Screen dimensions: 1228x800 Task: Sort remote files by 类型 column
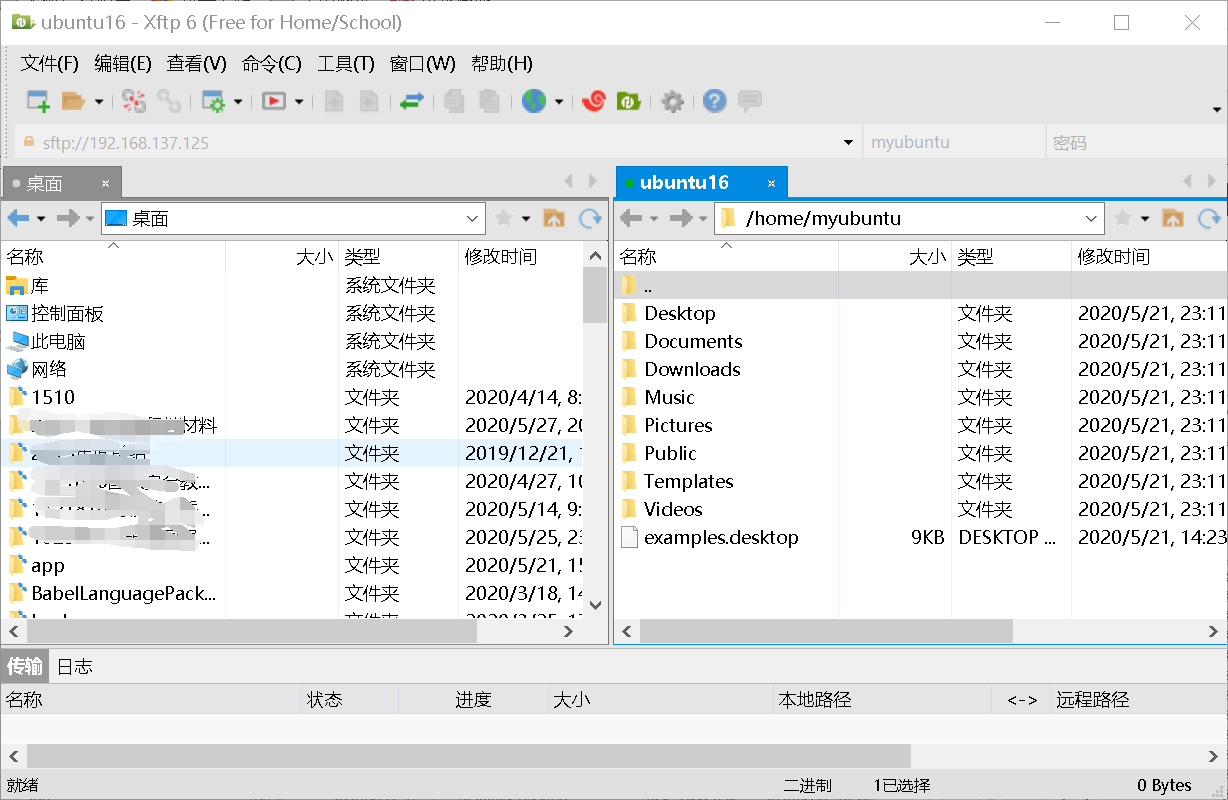[x=1011, y=257]
